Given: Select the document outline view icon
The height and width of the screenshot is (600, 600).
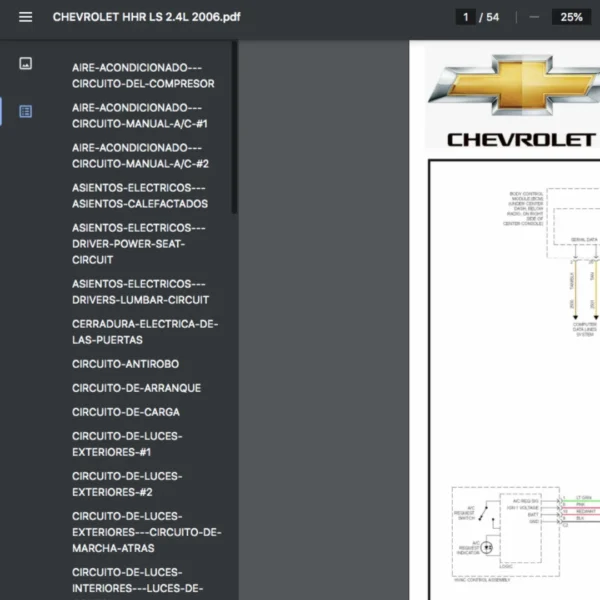Looking at the screenshot, I should [x=25, y=111].
